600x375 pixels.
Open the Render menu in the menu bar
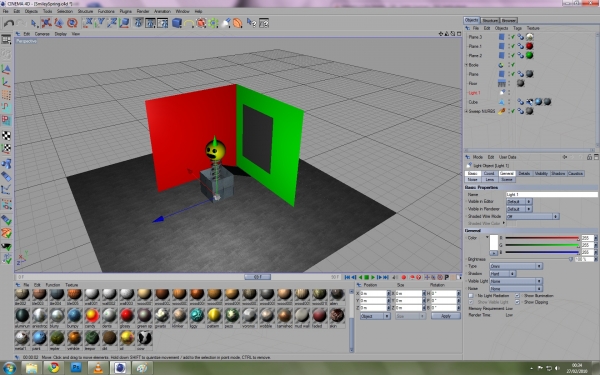click(143, 11)
